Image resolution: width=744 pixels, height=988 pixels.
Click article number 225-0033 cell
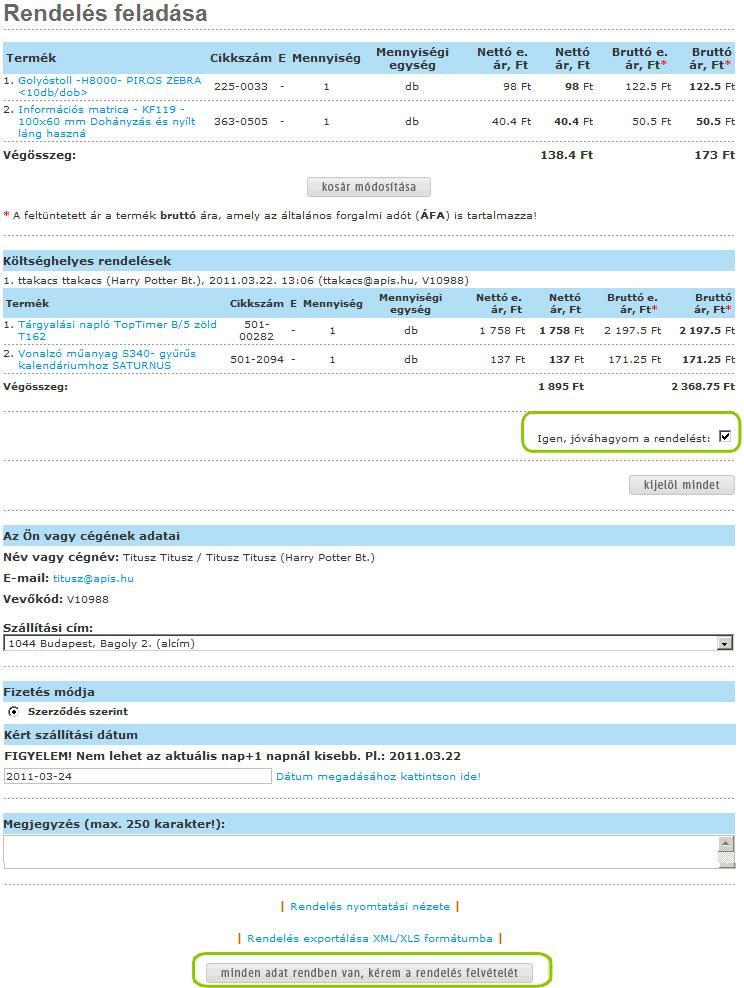[241, 86]
